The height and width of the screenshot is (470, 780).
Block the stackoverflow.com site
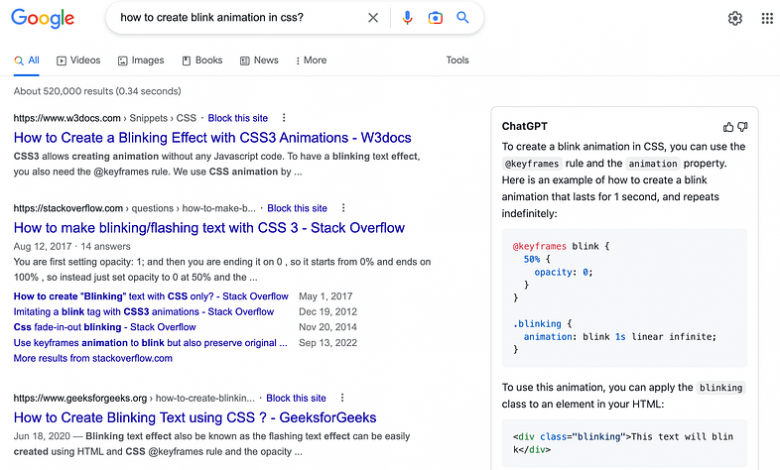point(297,208)
